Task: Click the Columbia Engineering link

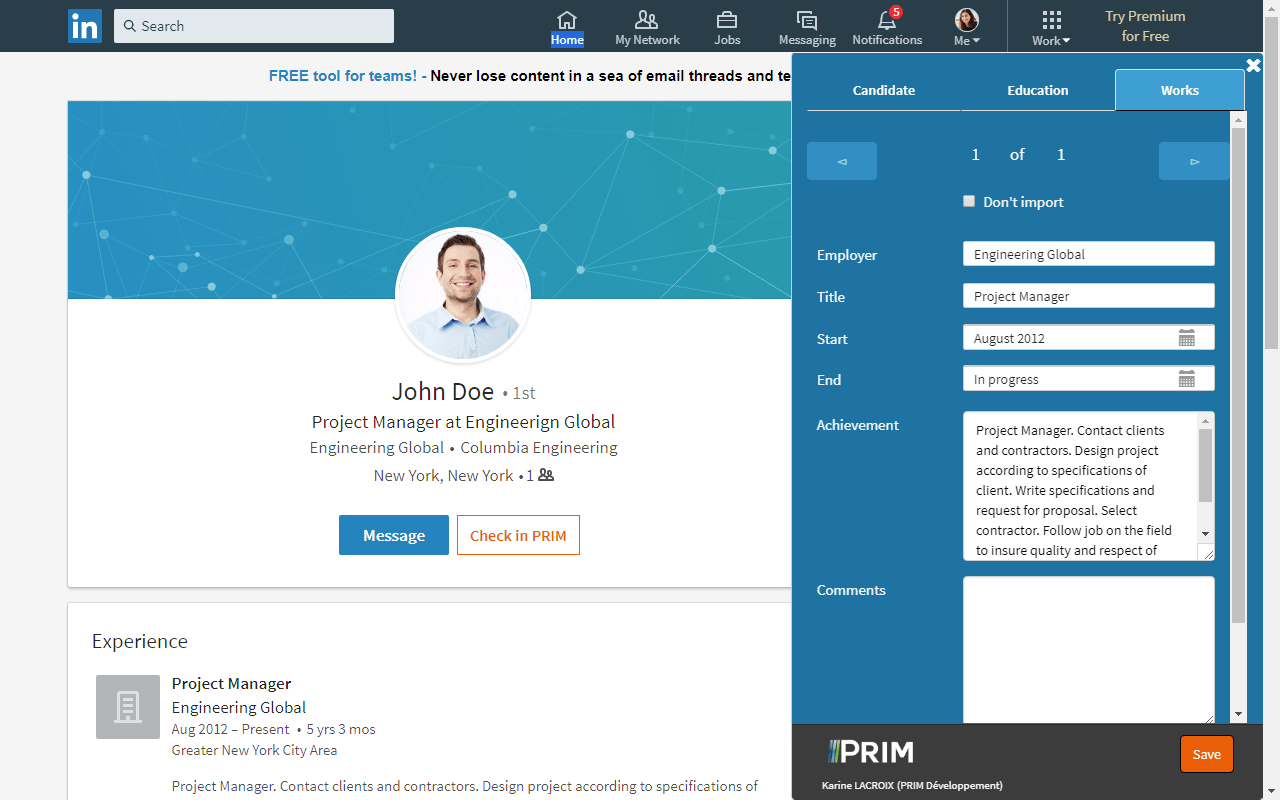Action: point(539,447)
